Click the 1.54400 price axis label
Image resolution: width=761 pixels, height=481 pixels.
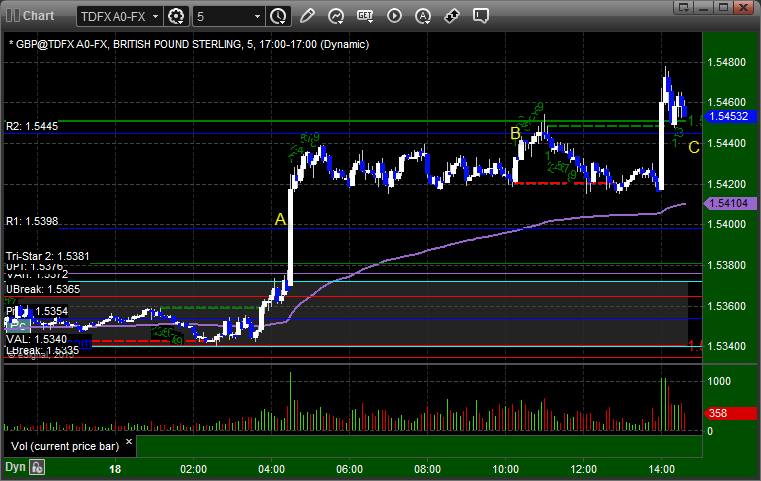pyautogui.click(x=727, y=143)
